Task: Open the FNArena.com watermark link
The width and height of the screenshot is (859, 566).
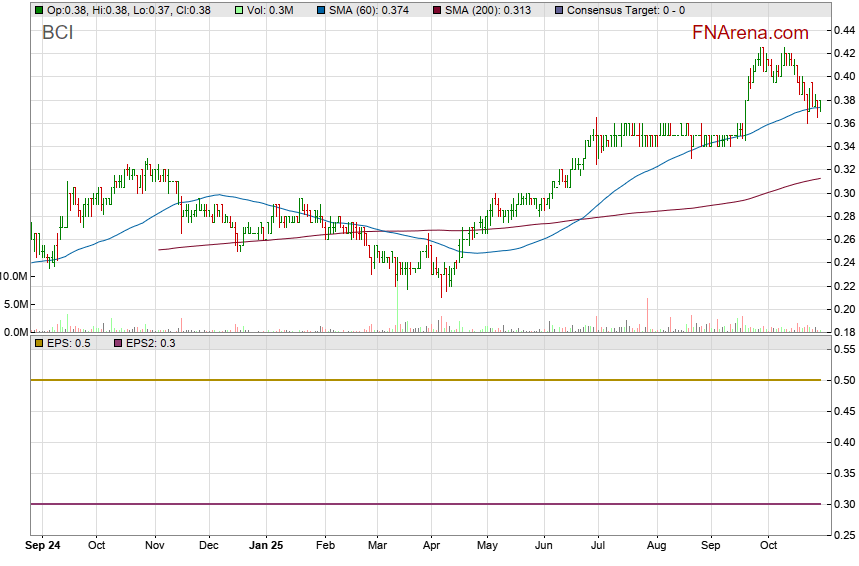Action: pos(750,33)
